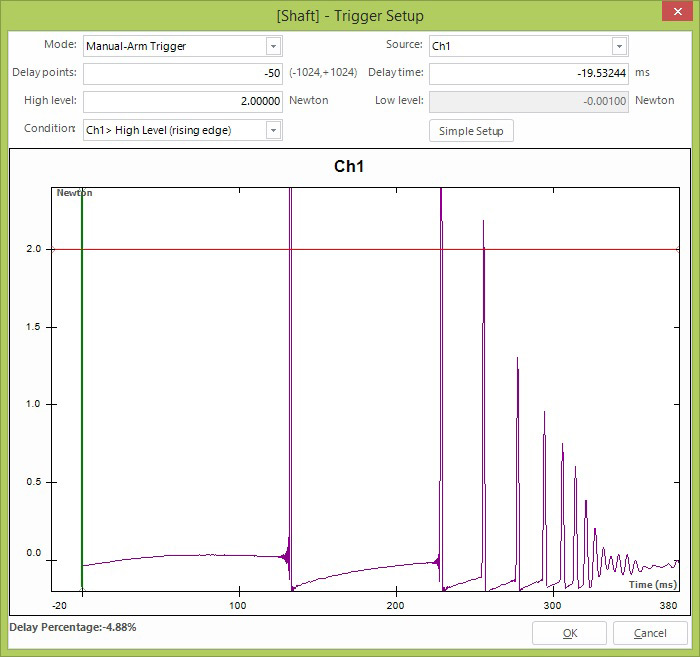Click the greyed-out Low level field
The image size is (700, 657).
tap(528, 101)
